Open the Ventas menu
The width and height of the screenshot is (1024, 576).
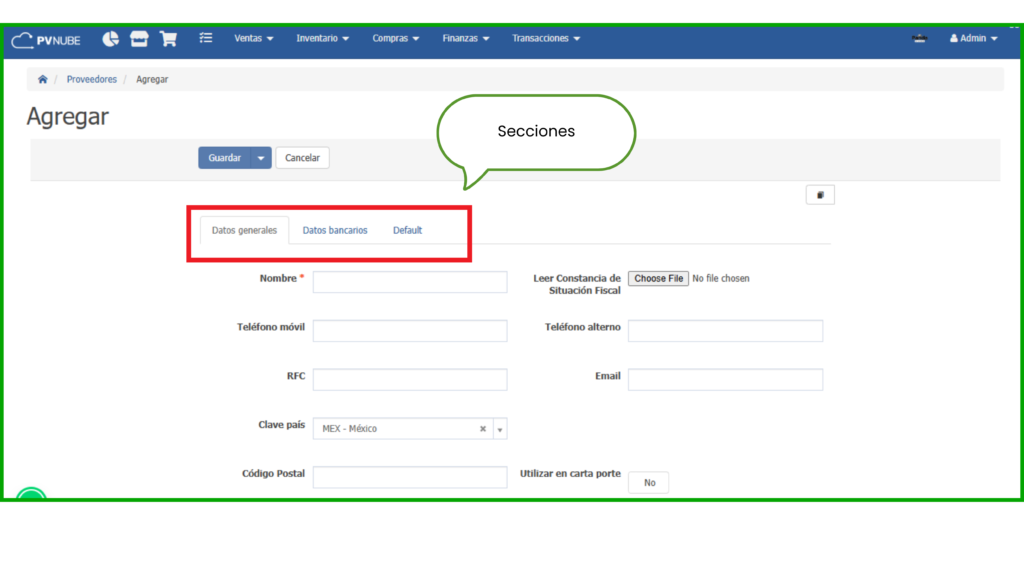coord(253,39)
